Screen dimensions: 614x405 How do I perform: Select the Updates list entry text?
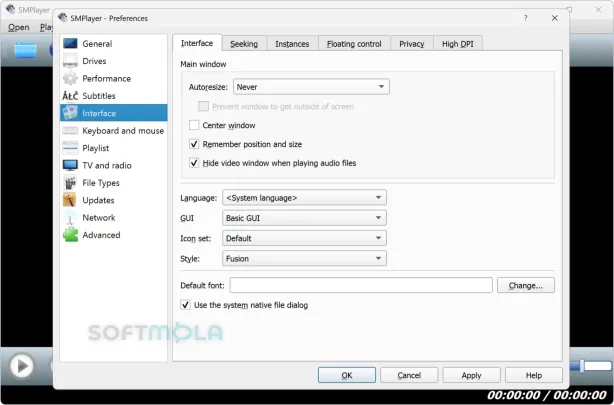click(x=98, y=200)
